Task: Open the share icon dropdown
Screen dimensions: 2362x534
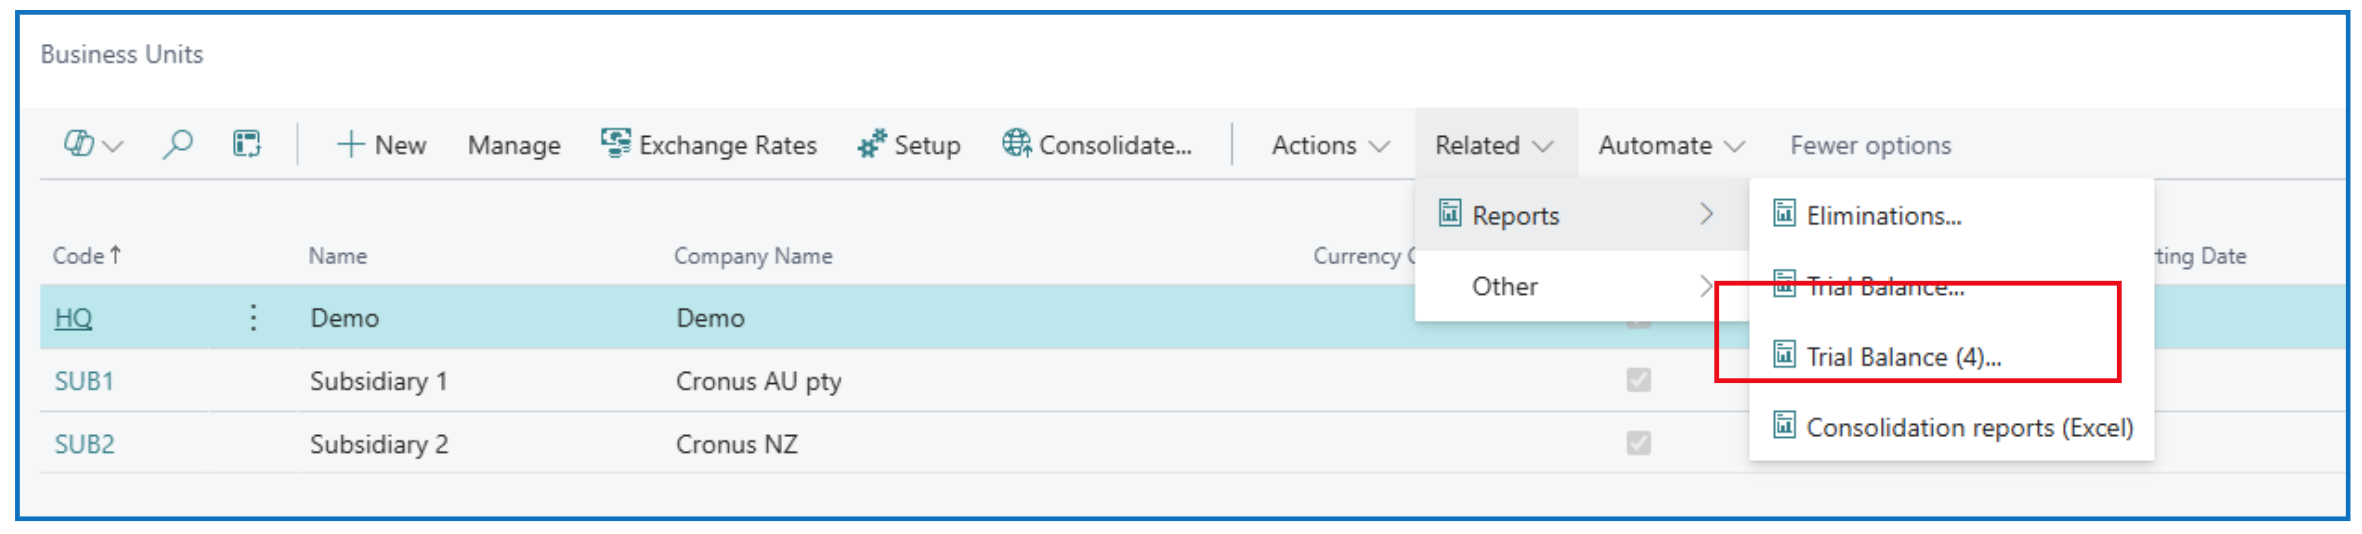Action: click(x=92, y=145)
